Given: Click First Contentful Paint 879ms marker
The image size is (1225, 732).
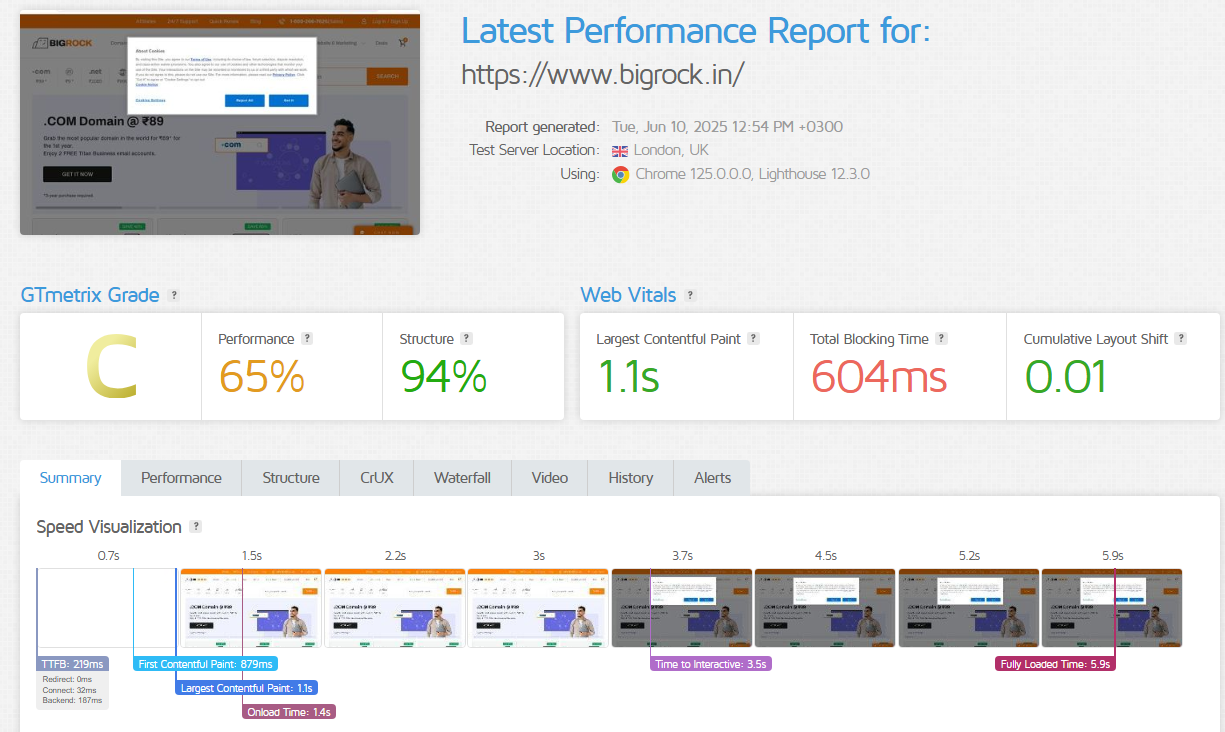Looking at the screenshot, I should 206,664.
